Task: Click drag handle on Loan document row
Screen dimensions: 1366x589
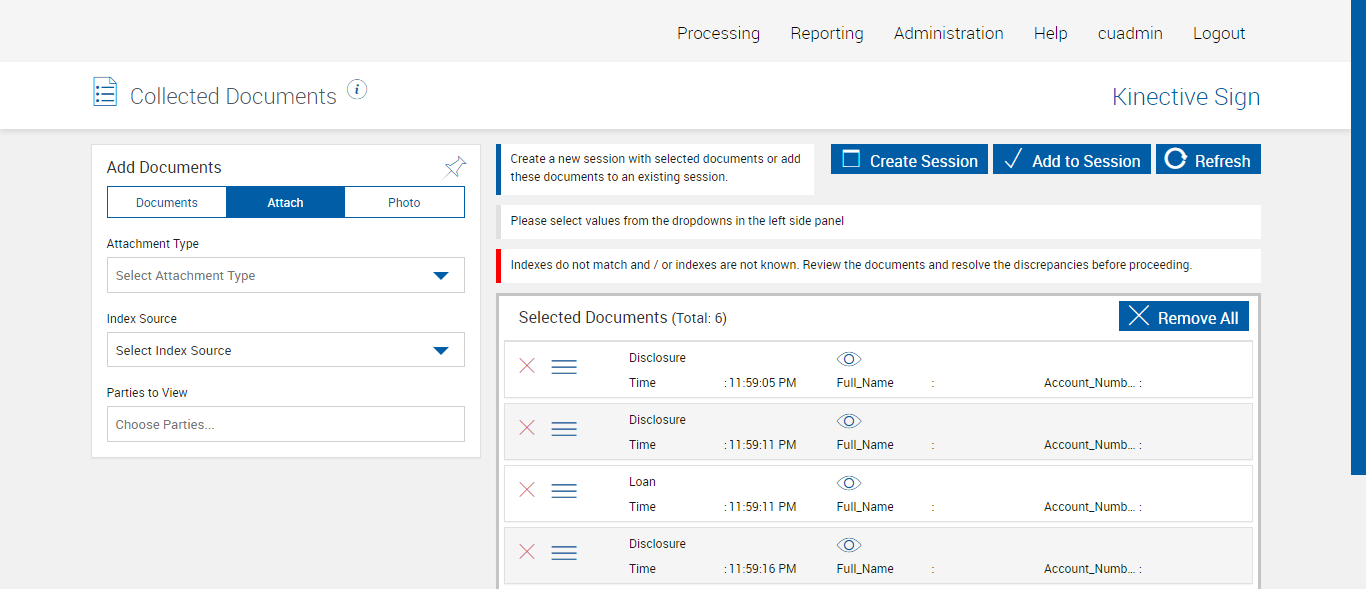Action: [564, 491]
